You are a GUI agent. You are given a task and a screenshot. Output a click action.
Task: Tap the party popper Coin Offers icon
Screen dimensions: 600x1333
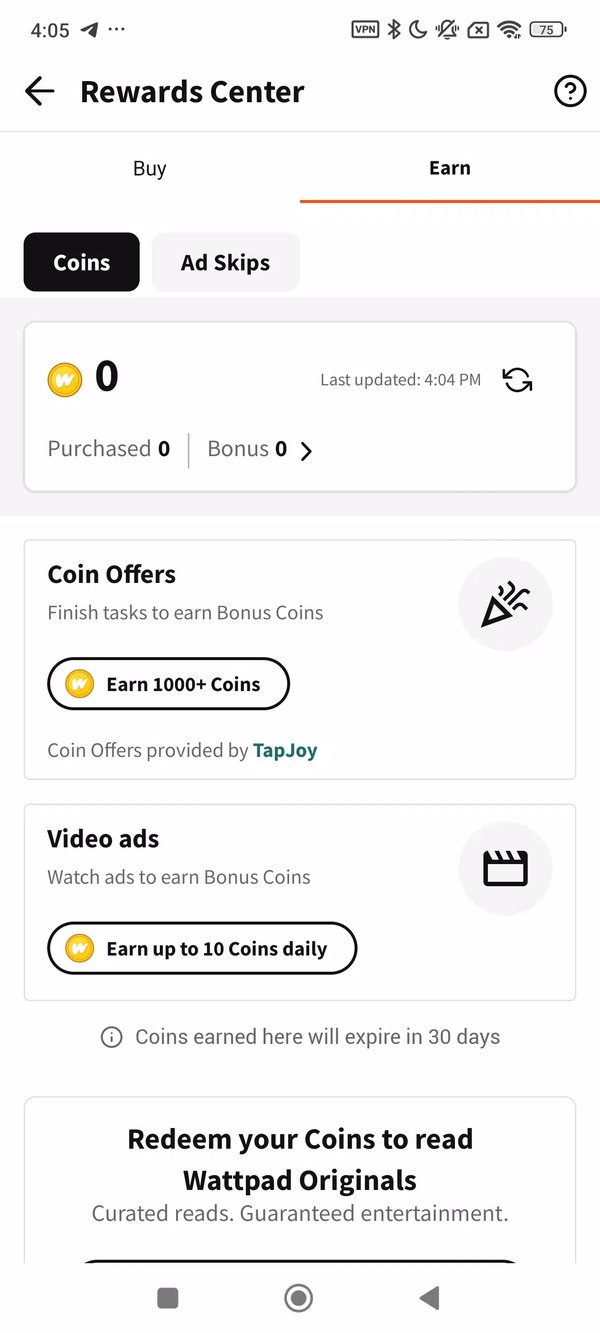(505, 605)
